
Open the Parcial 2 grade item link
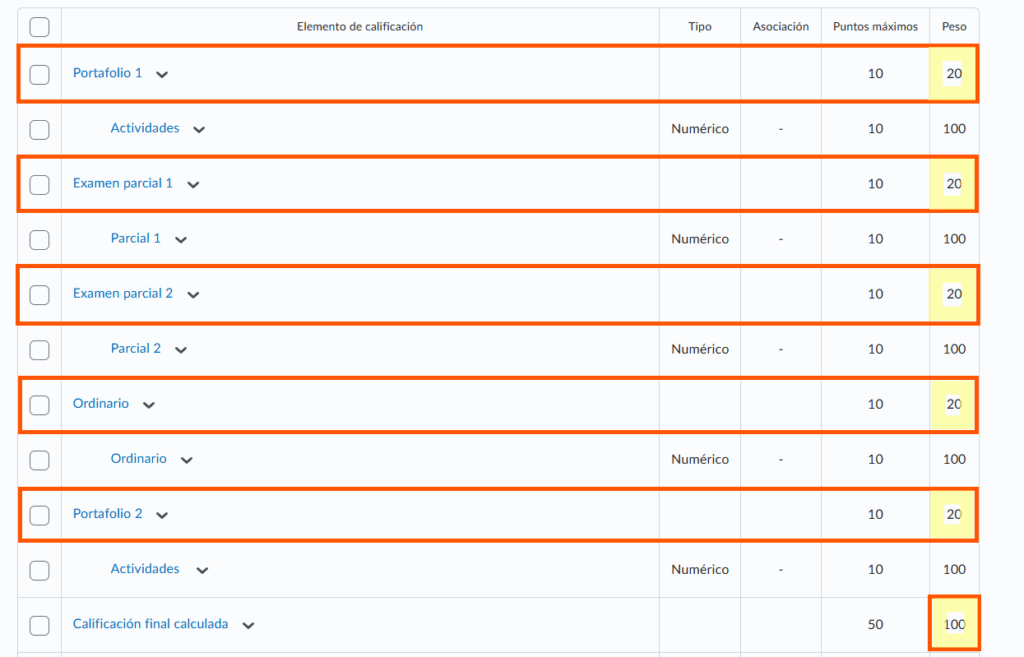[x=136, y=349]
